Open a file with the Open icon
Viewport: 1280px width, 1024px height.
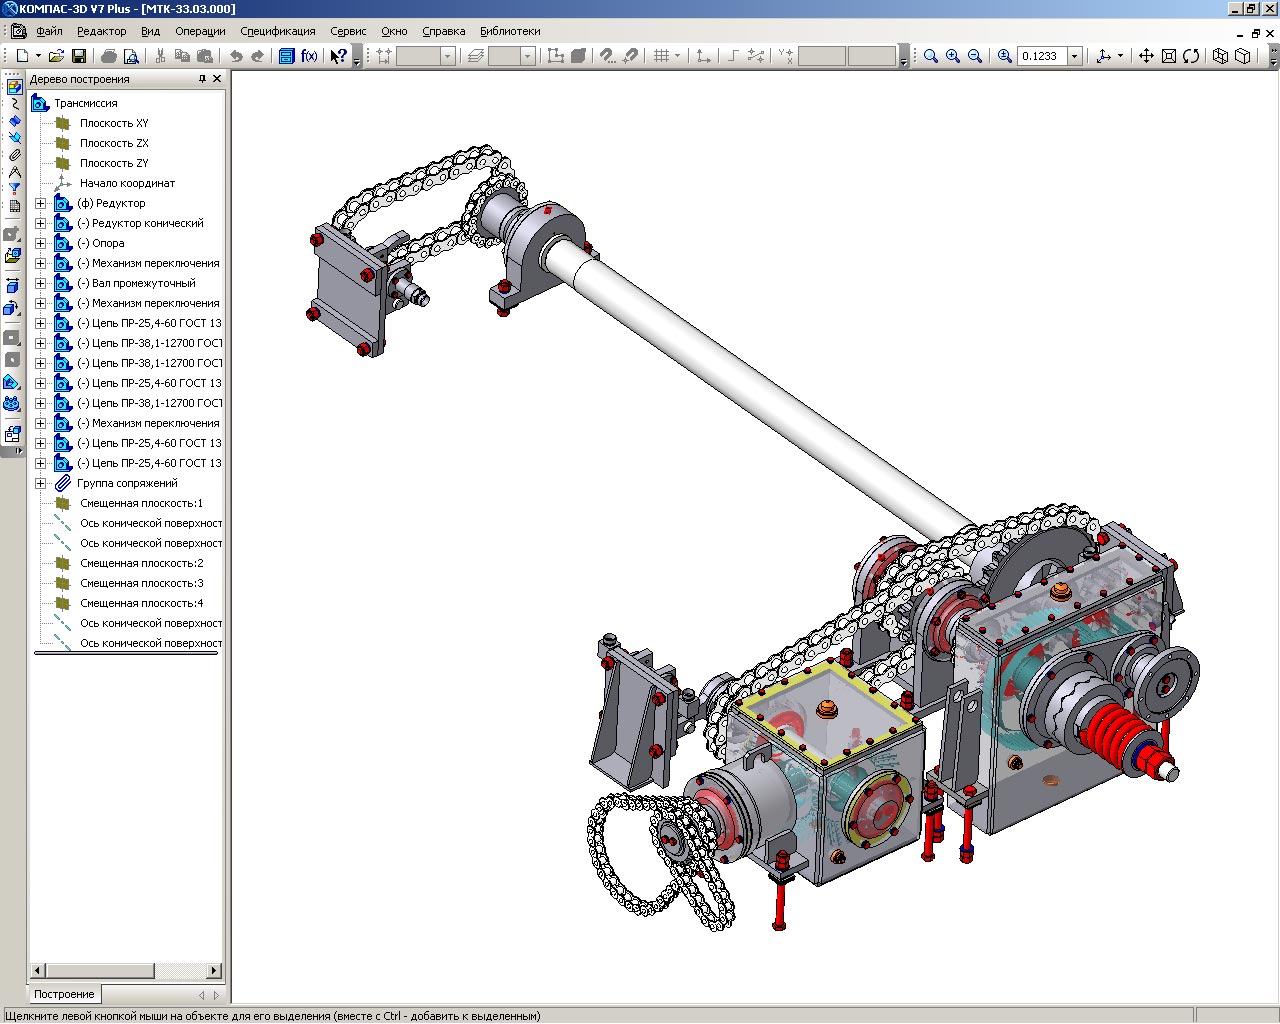point(57,56)
